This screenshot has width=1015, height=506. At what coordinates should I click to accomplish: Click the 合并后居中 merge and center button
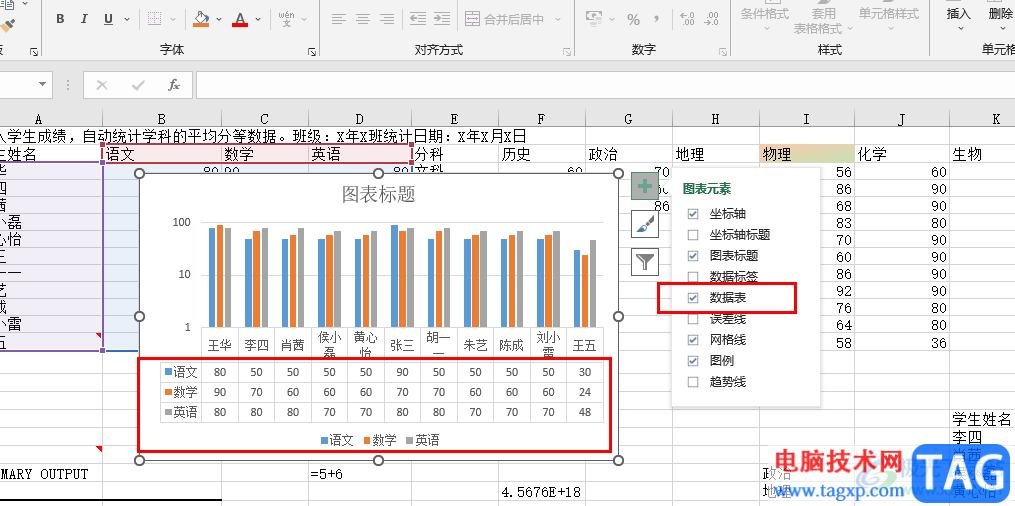click(x=505, y=19)
